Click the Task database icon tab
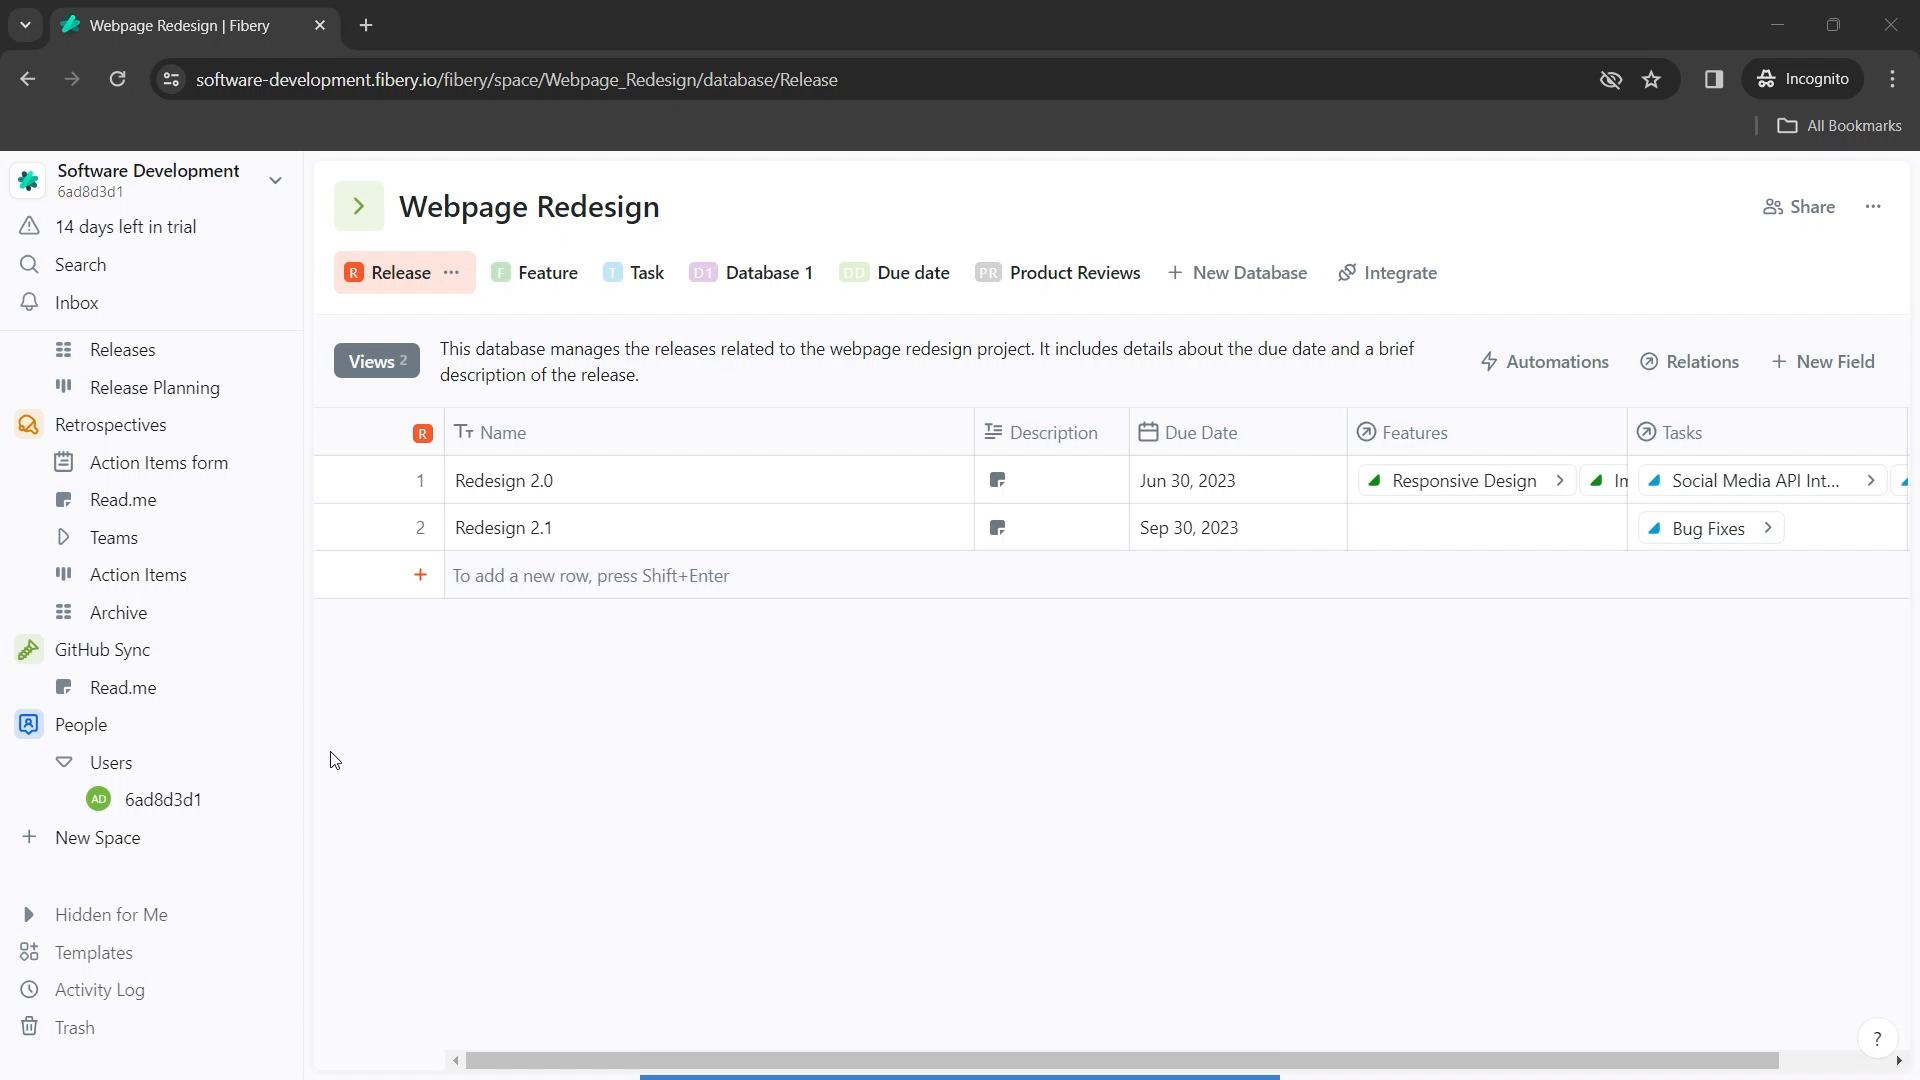This screenshot has height=1080, width=1920. click(x=613, y=273)
